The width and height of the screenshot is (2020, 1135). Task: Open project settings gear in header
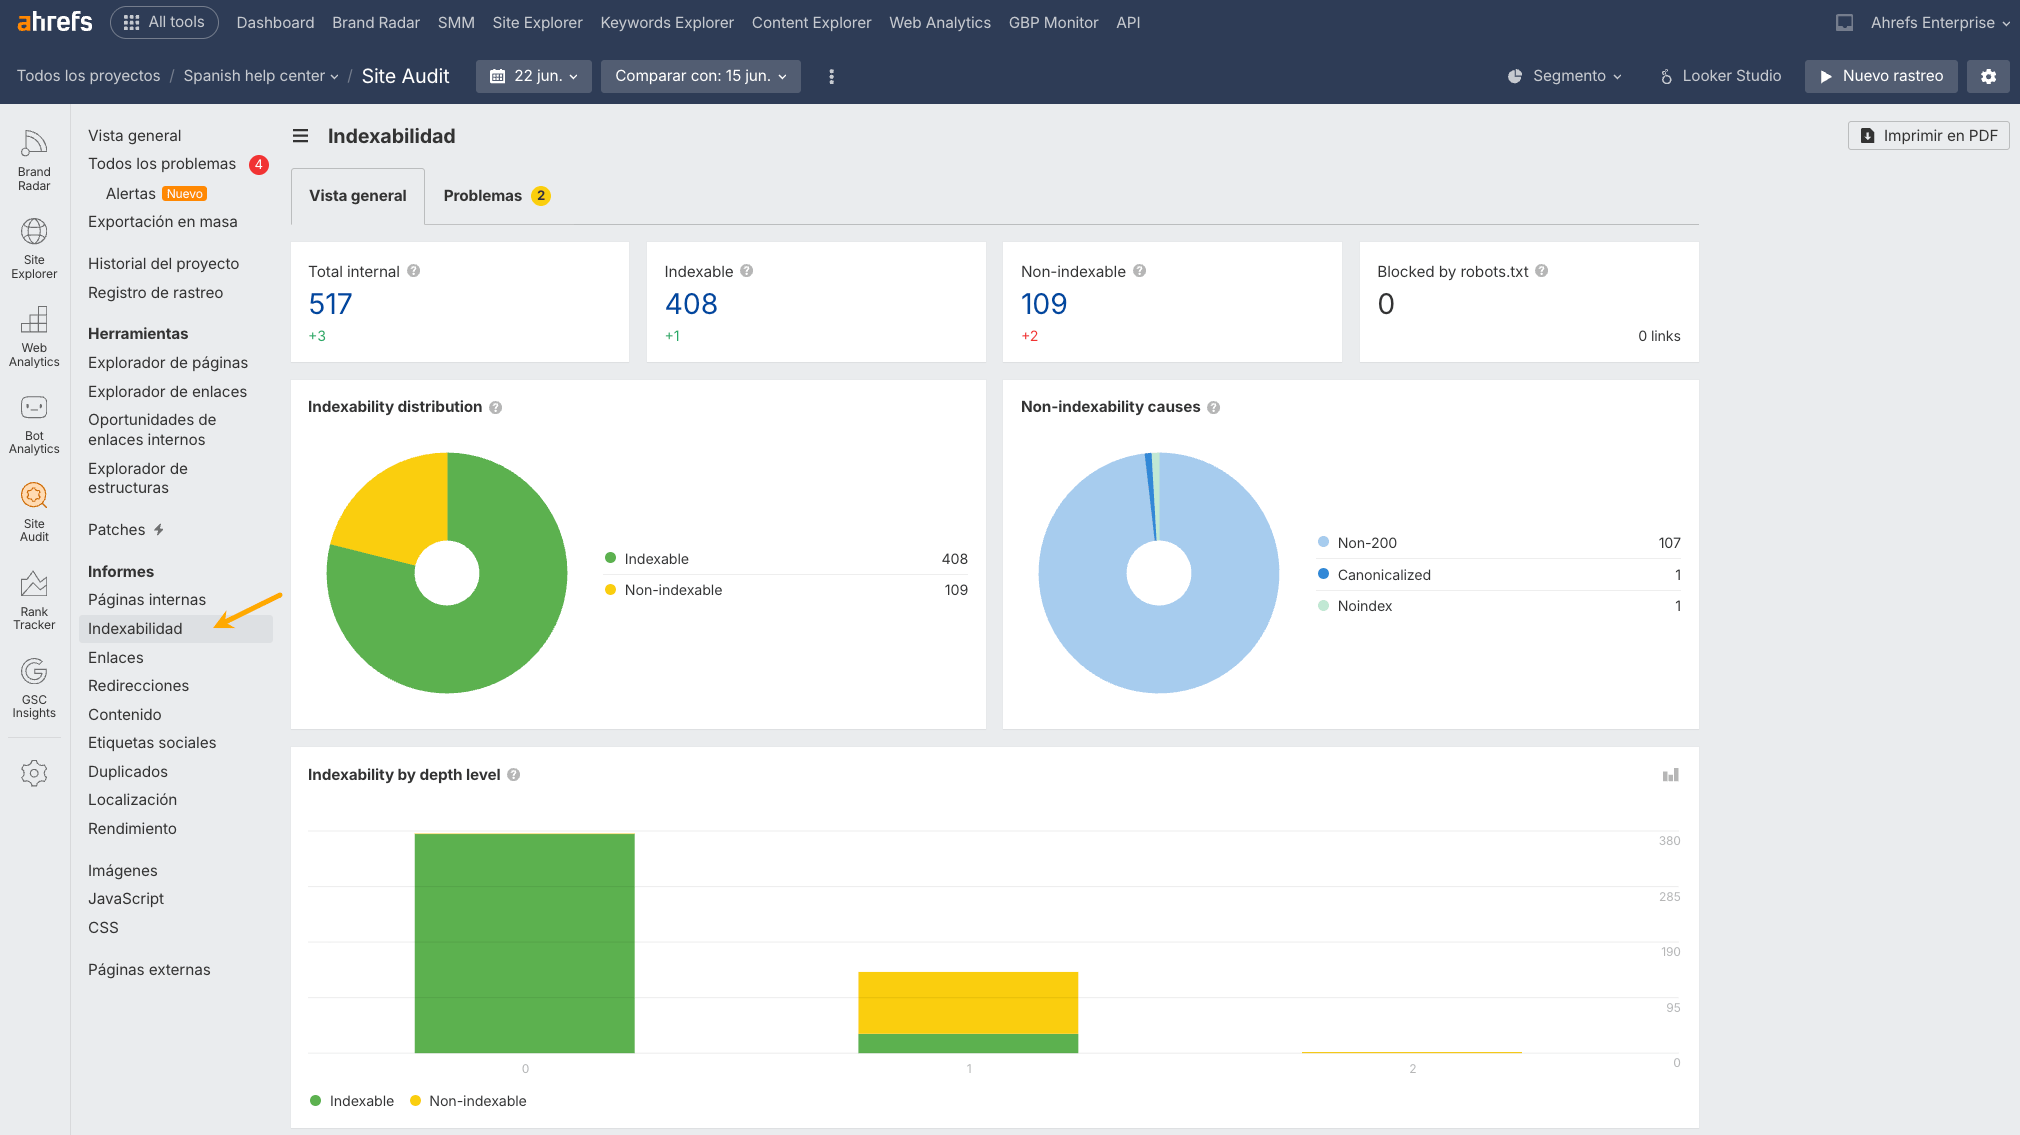[1988, 76]
